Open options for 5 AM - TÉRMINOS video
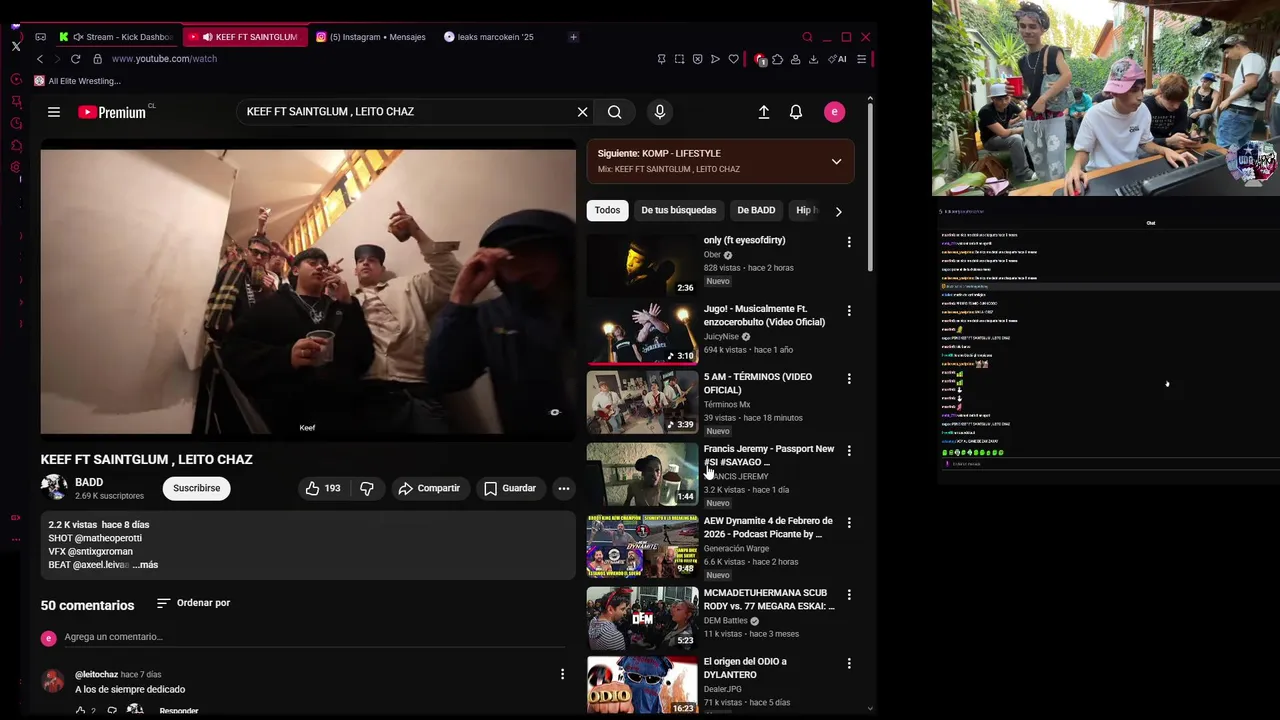The width and height of the screenshot is (1280, 720). pos(849,379)
